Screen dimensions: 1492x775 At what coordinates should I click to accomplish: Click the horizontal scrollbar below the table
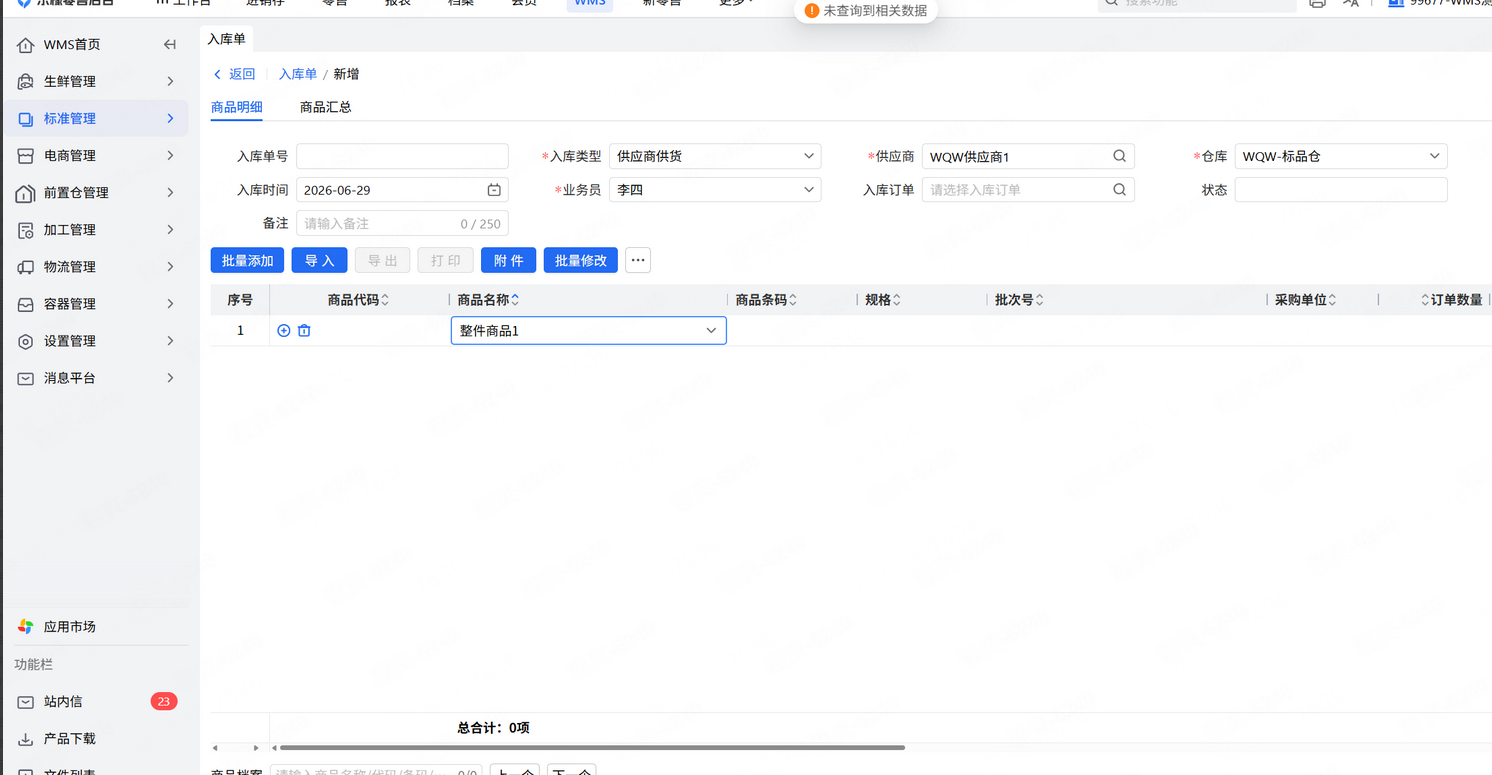[x=592, y=748]
